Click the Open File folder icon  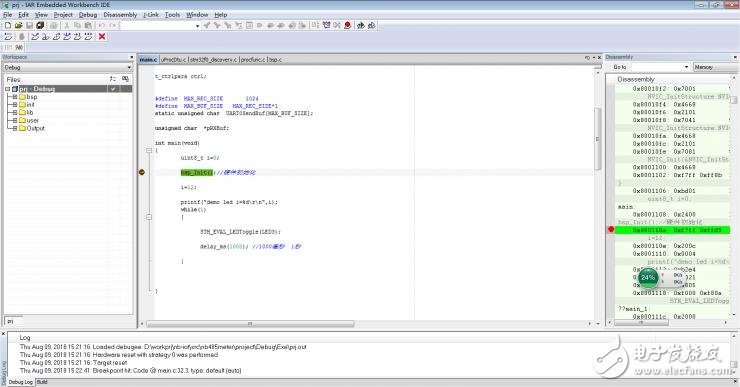[x=18, y=25]
